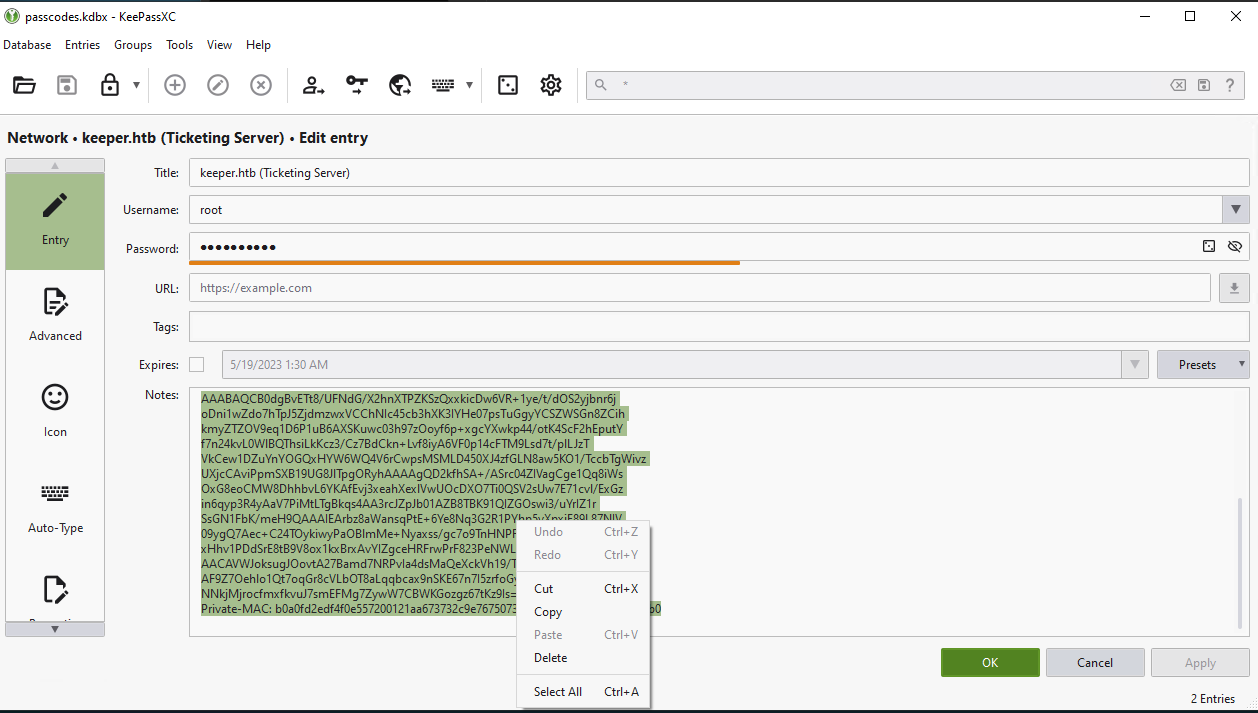Image resolution: width=1258 pixels, height=713 pixels.
Task: Enable the Expires checkbox
Action: click(x=197, y=365)
